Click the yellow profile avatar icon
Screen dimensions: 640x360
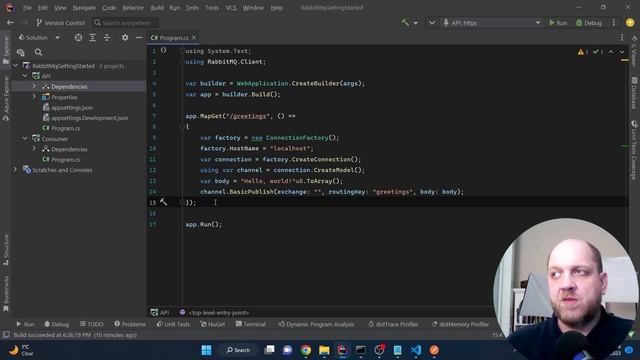click(630, 23)
